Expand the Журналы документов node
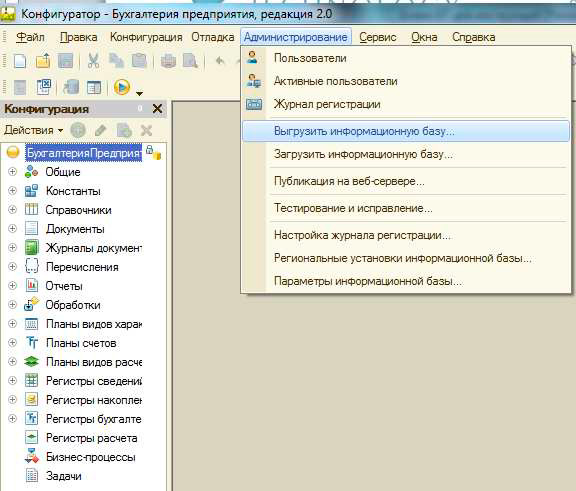The image size is (576, 491). click(12, 248)
